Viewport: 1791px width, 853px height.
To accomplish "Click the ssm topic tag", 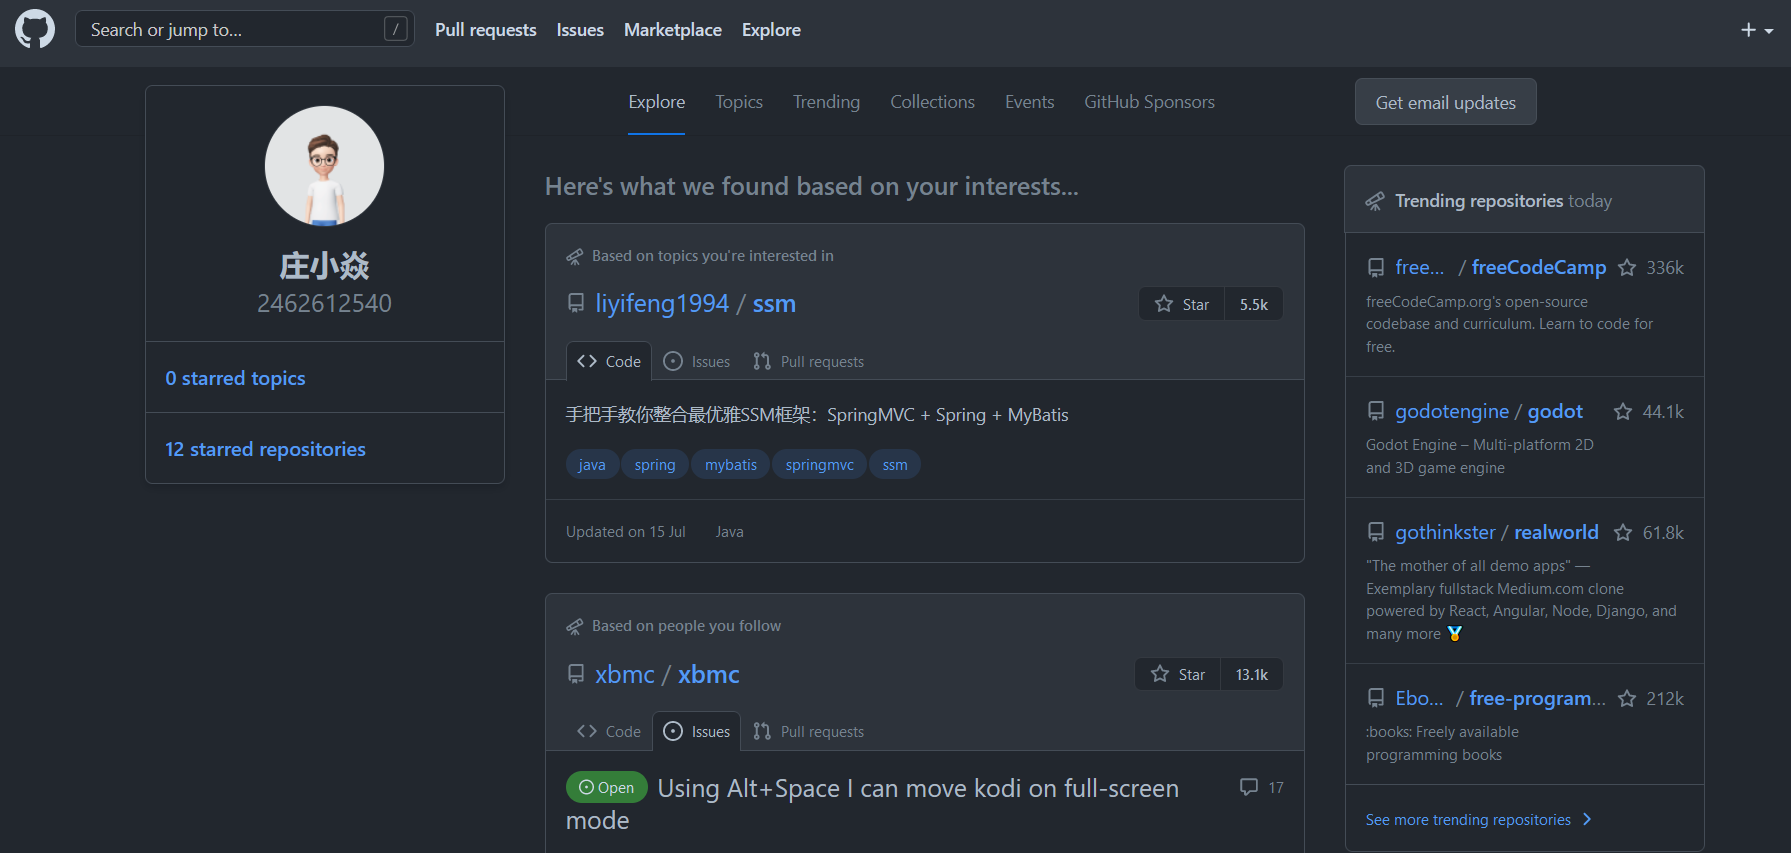I will pos(895,464).
